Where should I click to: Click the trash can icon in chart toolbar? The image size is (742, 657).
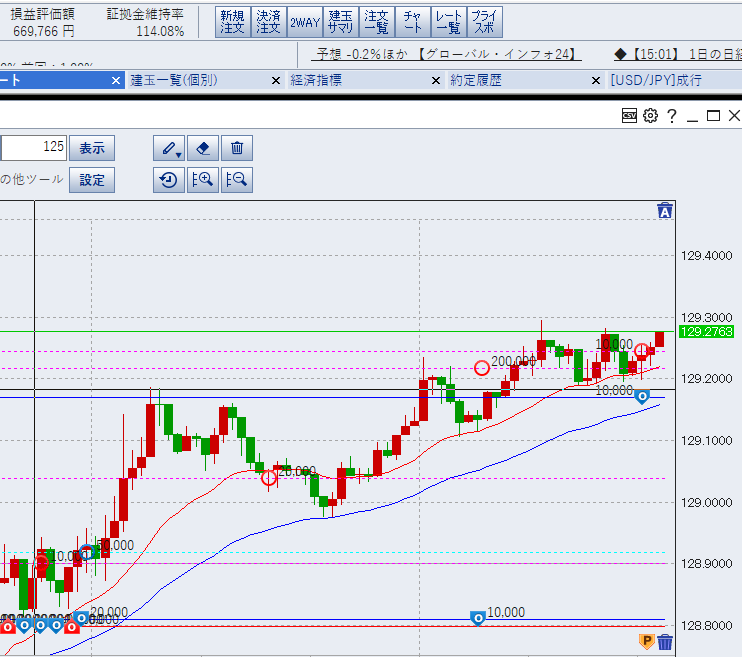(x=237, y=148)
